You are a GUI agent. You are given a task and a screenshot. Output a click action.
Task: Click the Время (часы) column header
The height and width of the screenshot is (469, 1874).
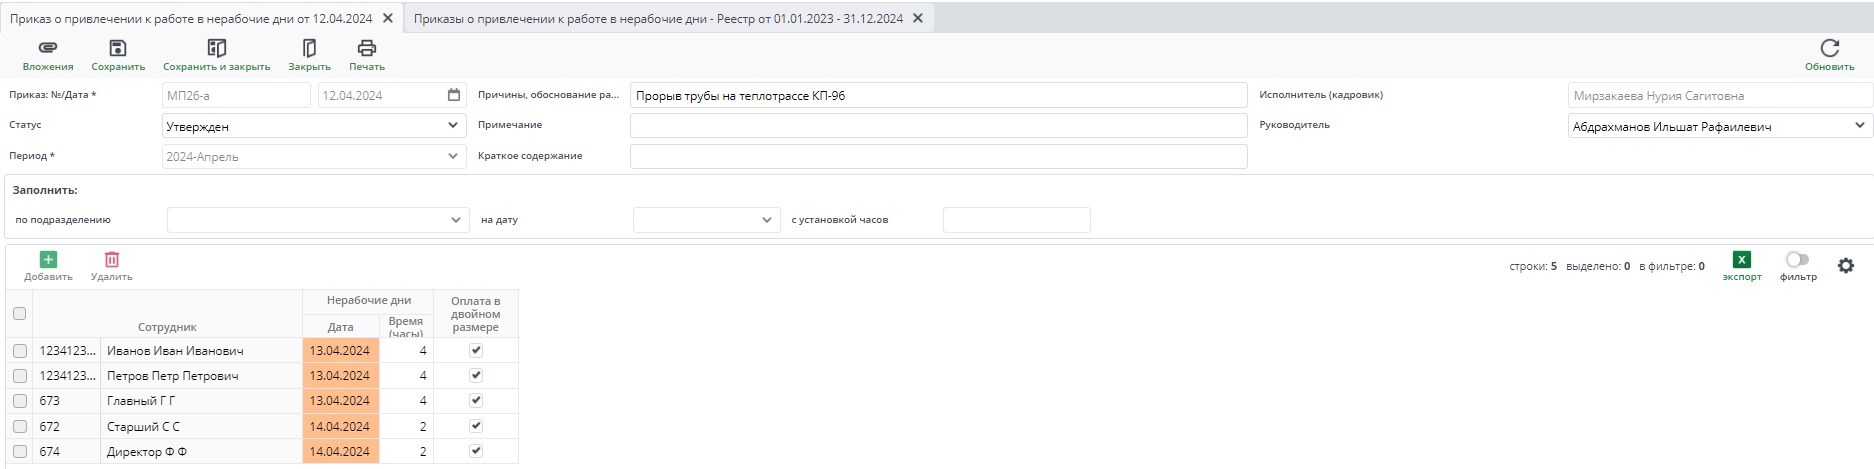pyautogui.click(x=406, y=327)
